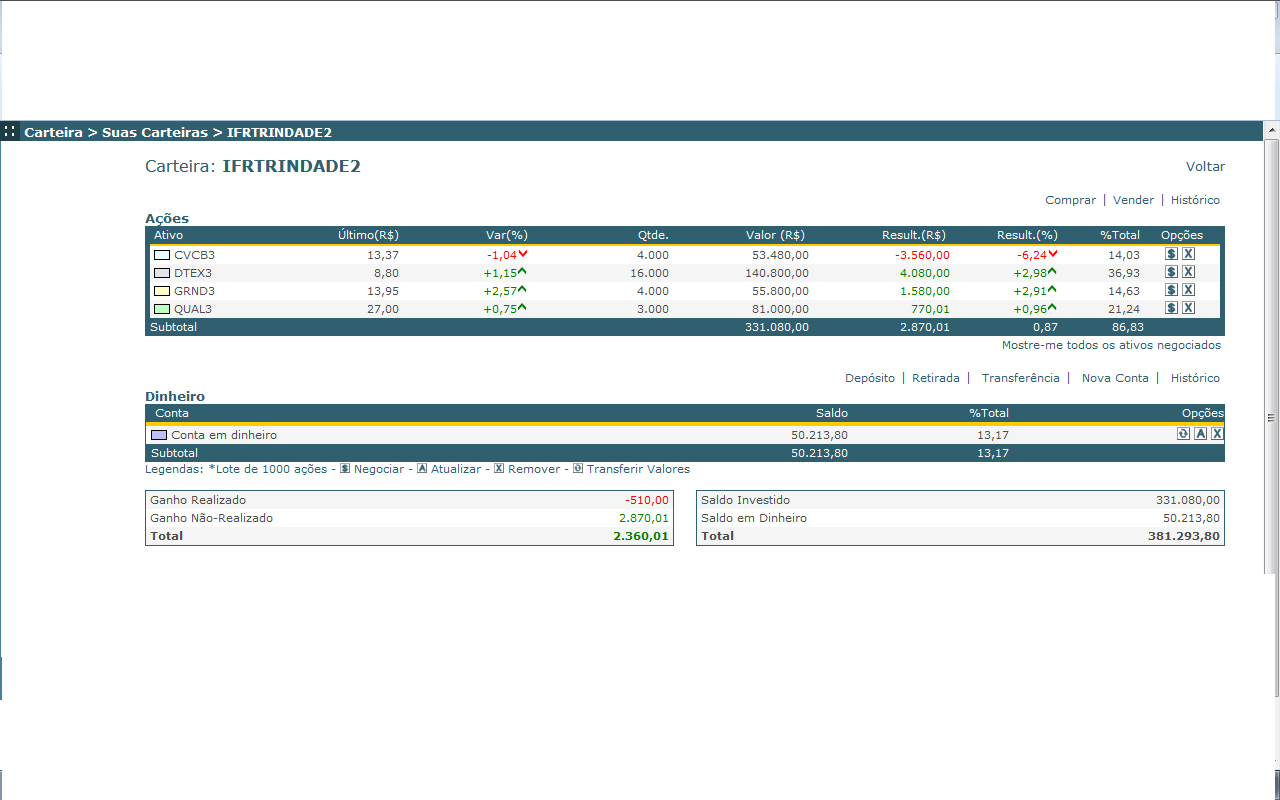Remove Conta em dinheiro with its X icon

point(1217,434)
